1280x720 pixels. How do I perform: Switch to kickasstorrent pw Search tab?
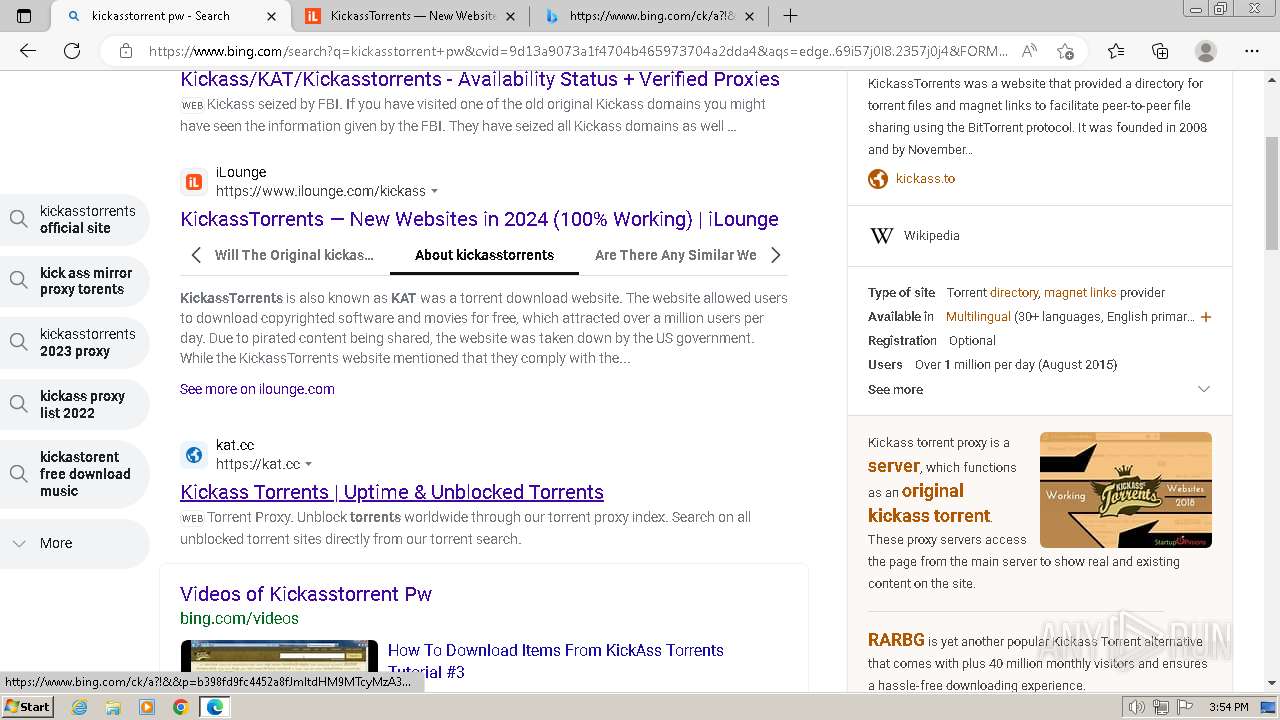[x=160, y=16]
